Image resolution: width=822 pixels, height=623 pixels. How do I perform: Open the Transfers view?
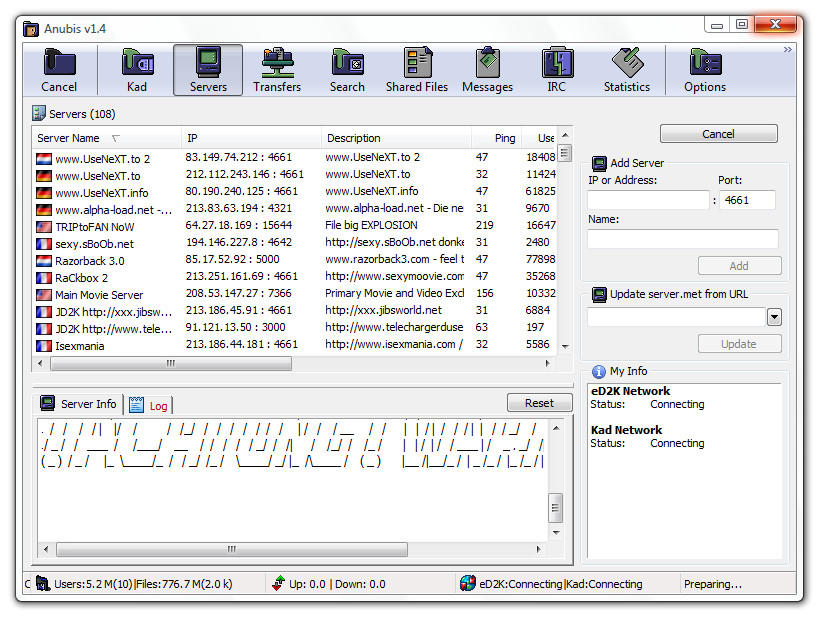(x=277, y=70)
